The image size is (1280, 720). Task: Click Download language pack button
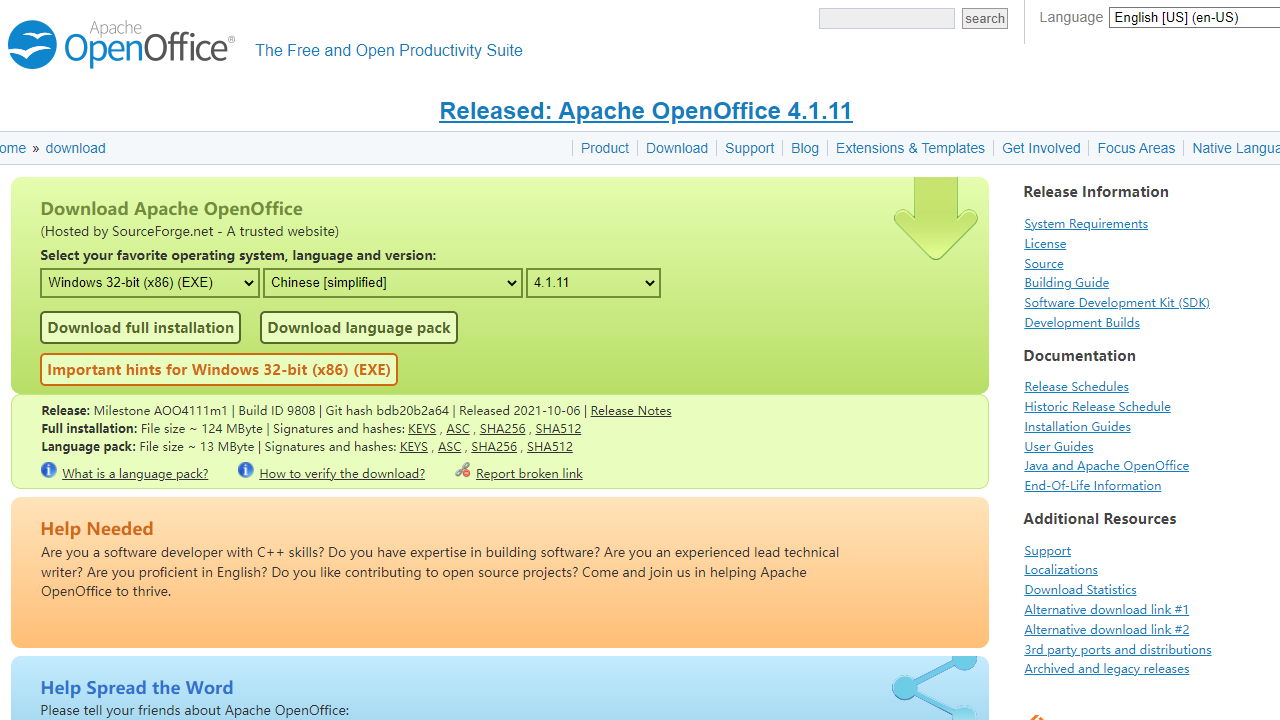359,328
